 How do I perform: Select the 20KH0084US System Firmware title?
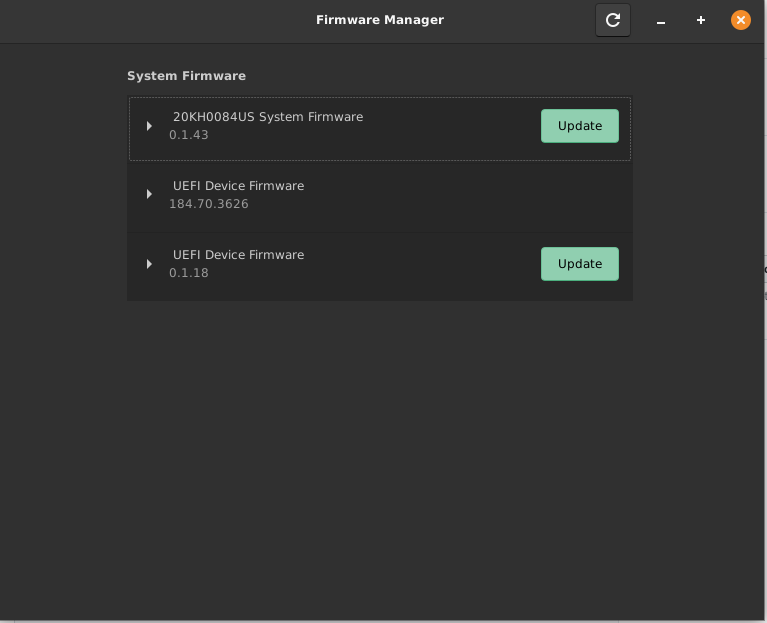(268, 117)
